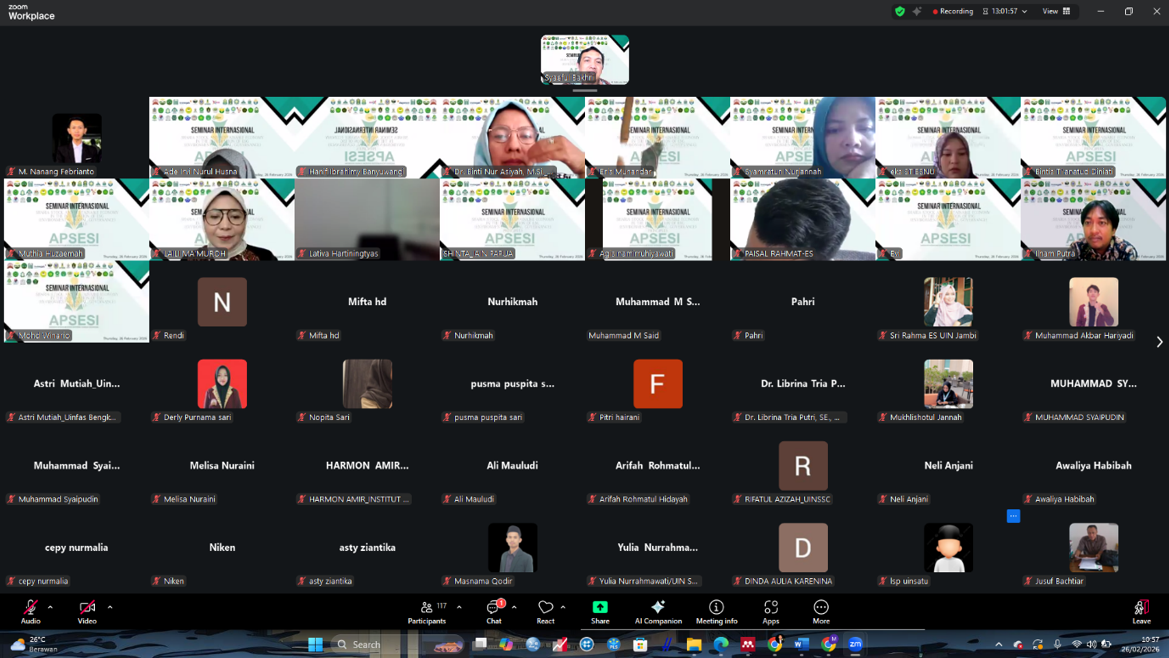Open AI Companion
Viewport: 1169px width, 658px height.
pyautogui.click(x=658, y=611)
